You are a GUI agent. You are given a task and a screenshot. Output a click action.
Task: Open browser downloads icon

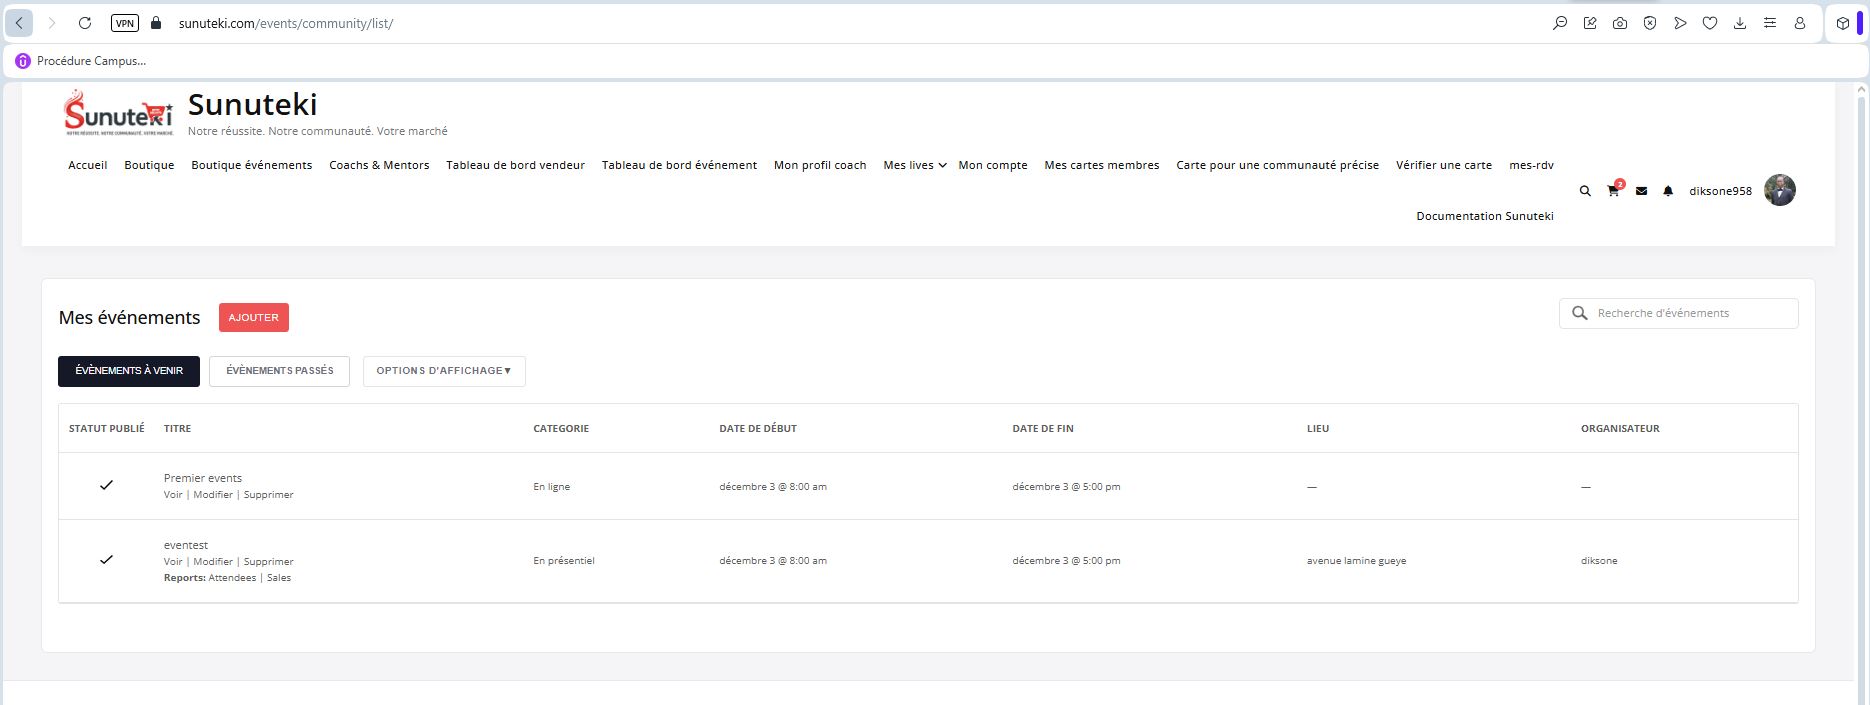click(1740, 23)
